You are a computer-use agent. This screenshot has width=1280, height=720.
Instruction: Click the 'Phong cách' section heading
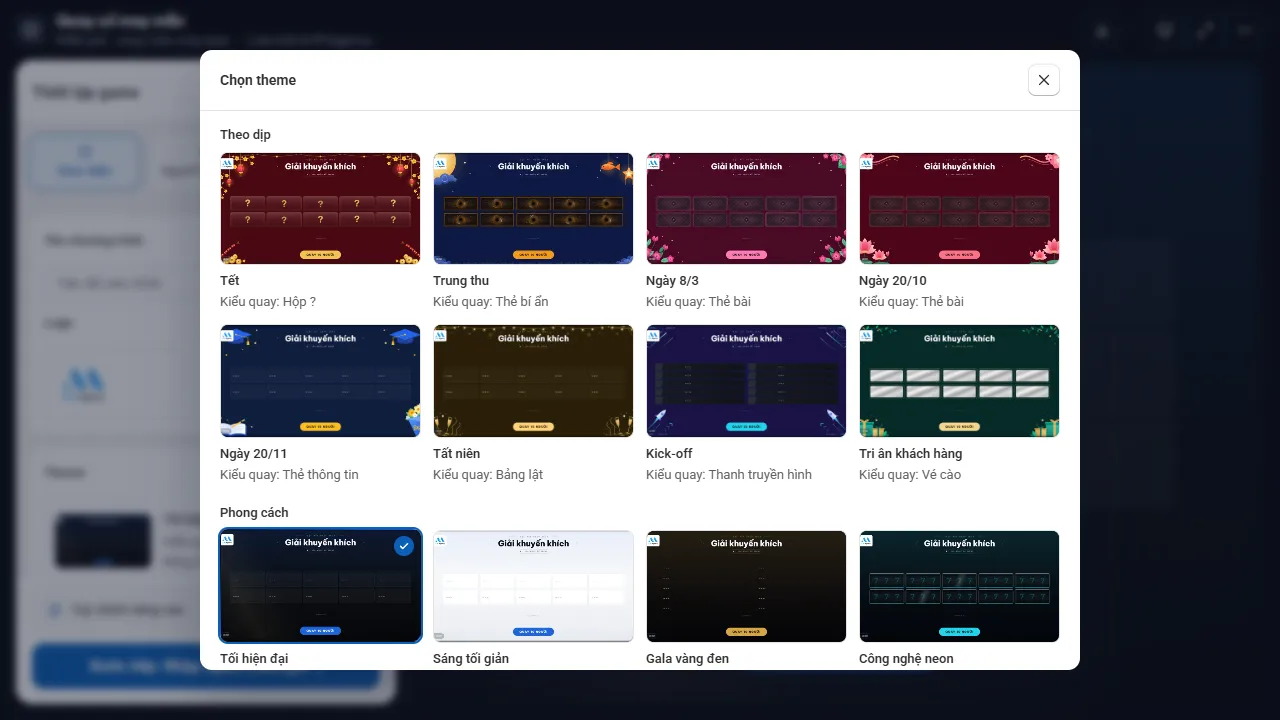tap(254, 513)
